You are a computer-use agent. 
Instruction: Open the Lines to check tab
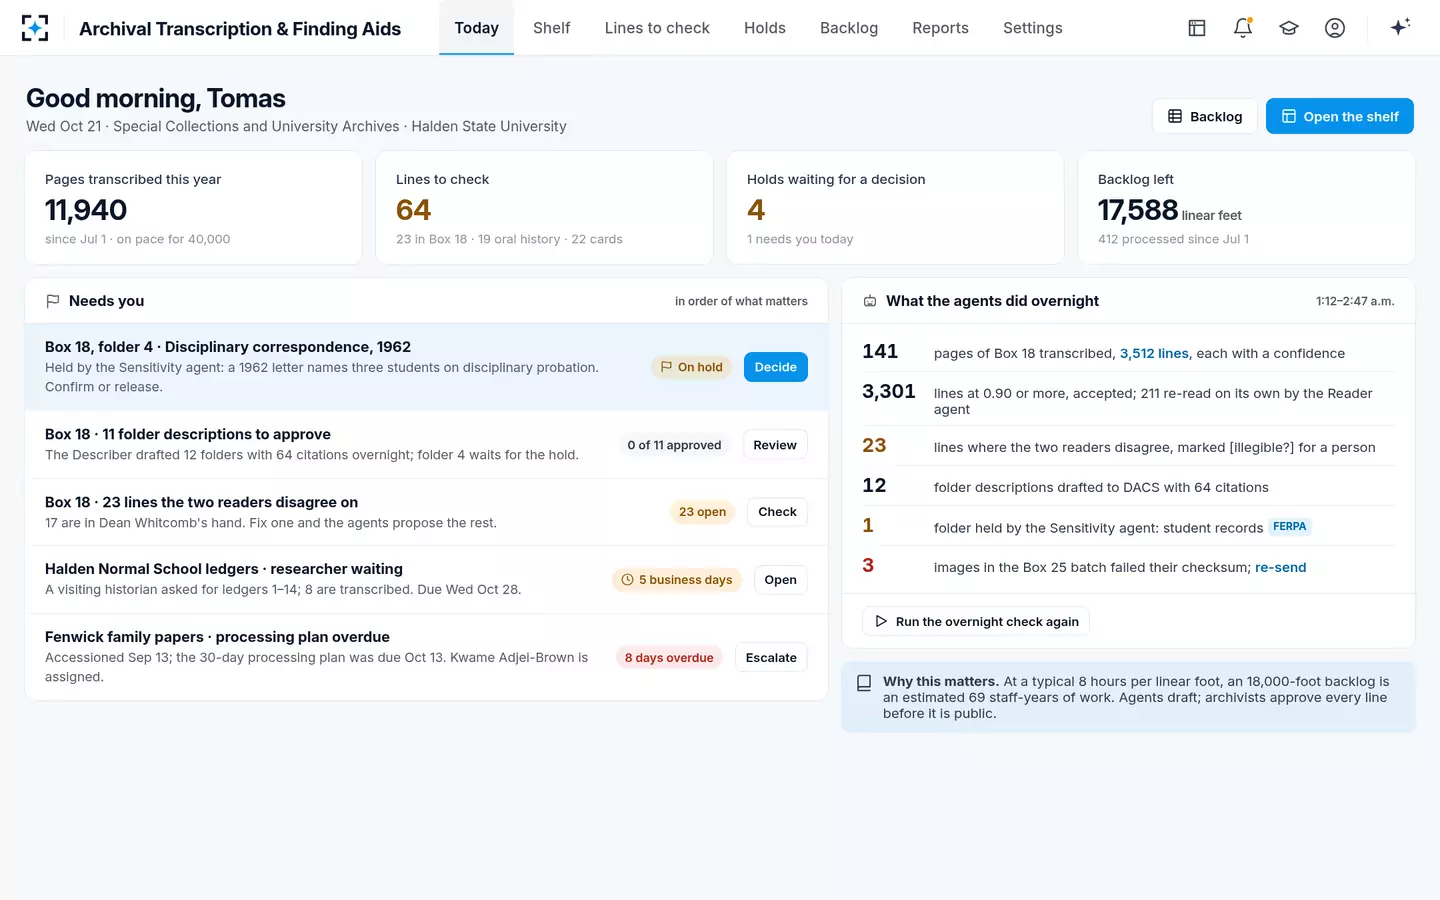657,28
